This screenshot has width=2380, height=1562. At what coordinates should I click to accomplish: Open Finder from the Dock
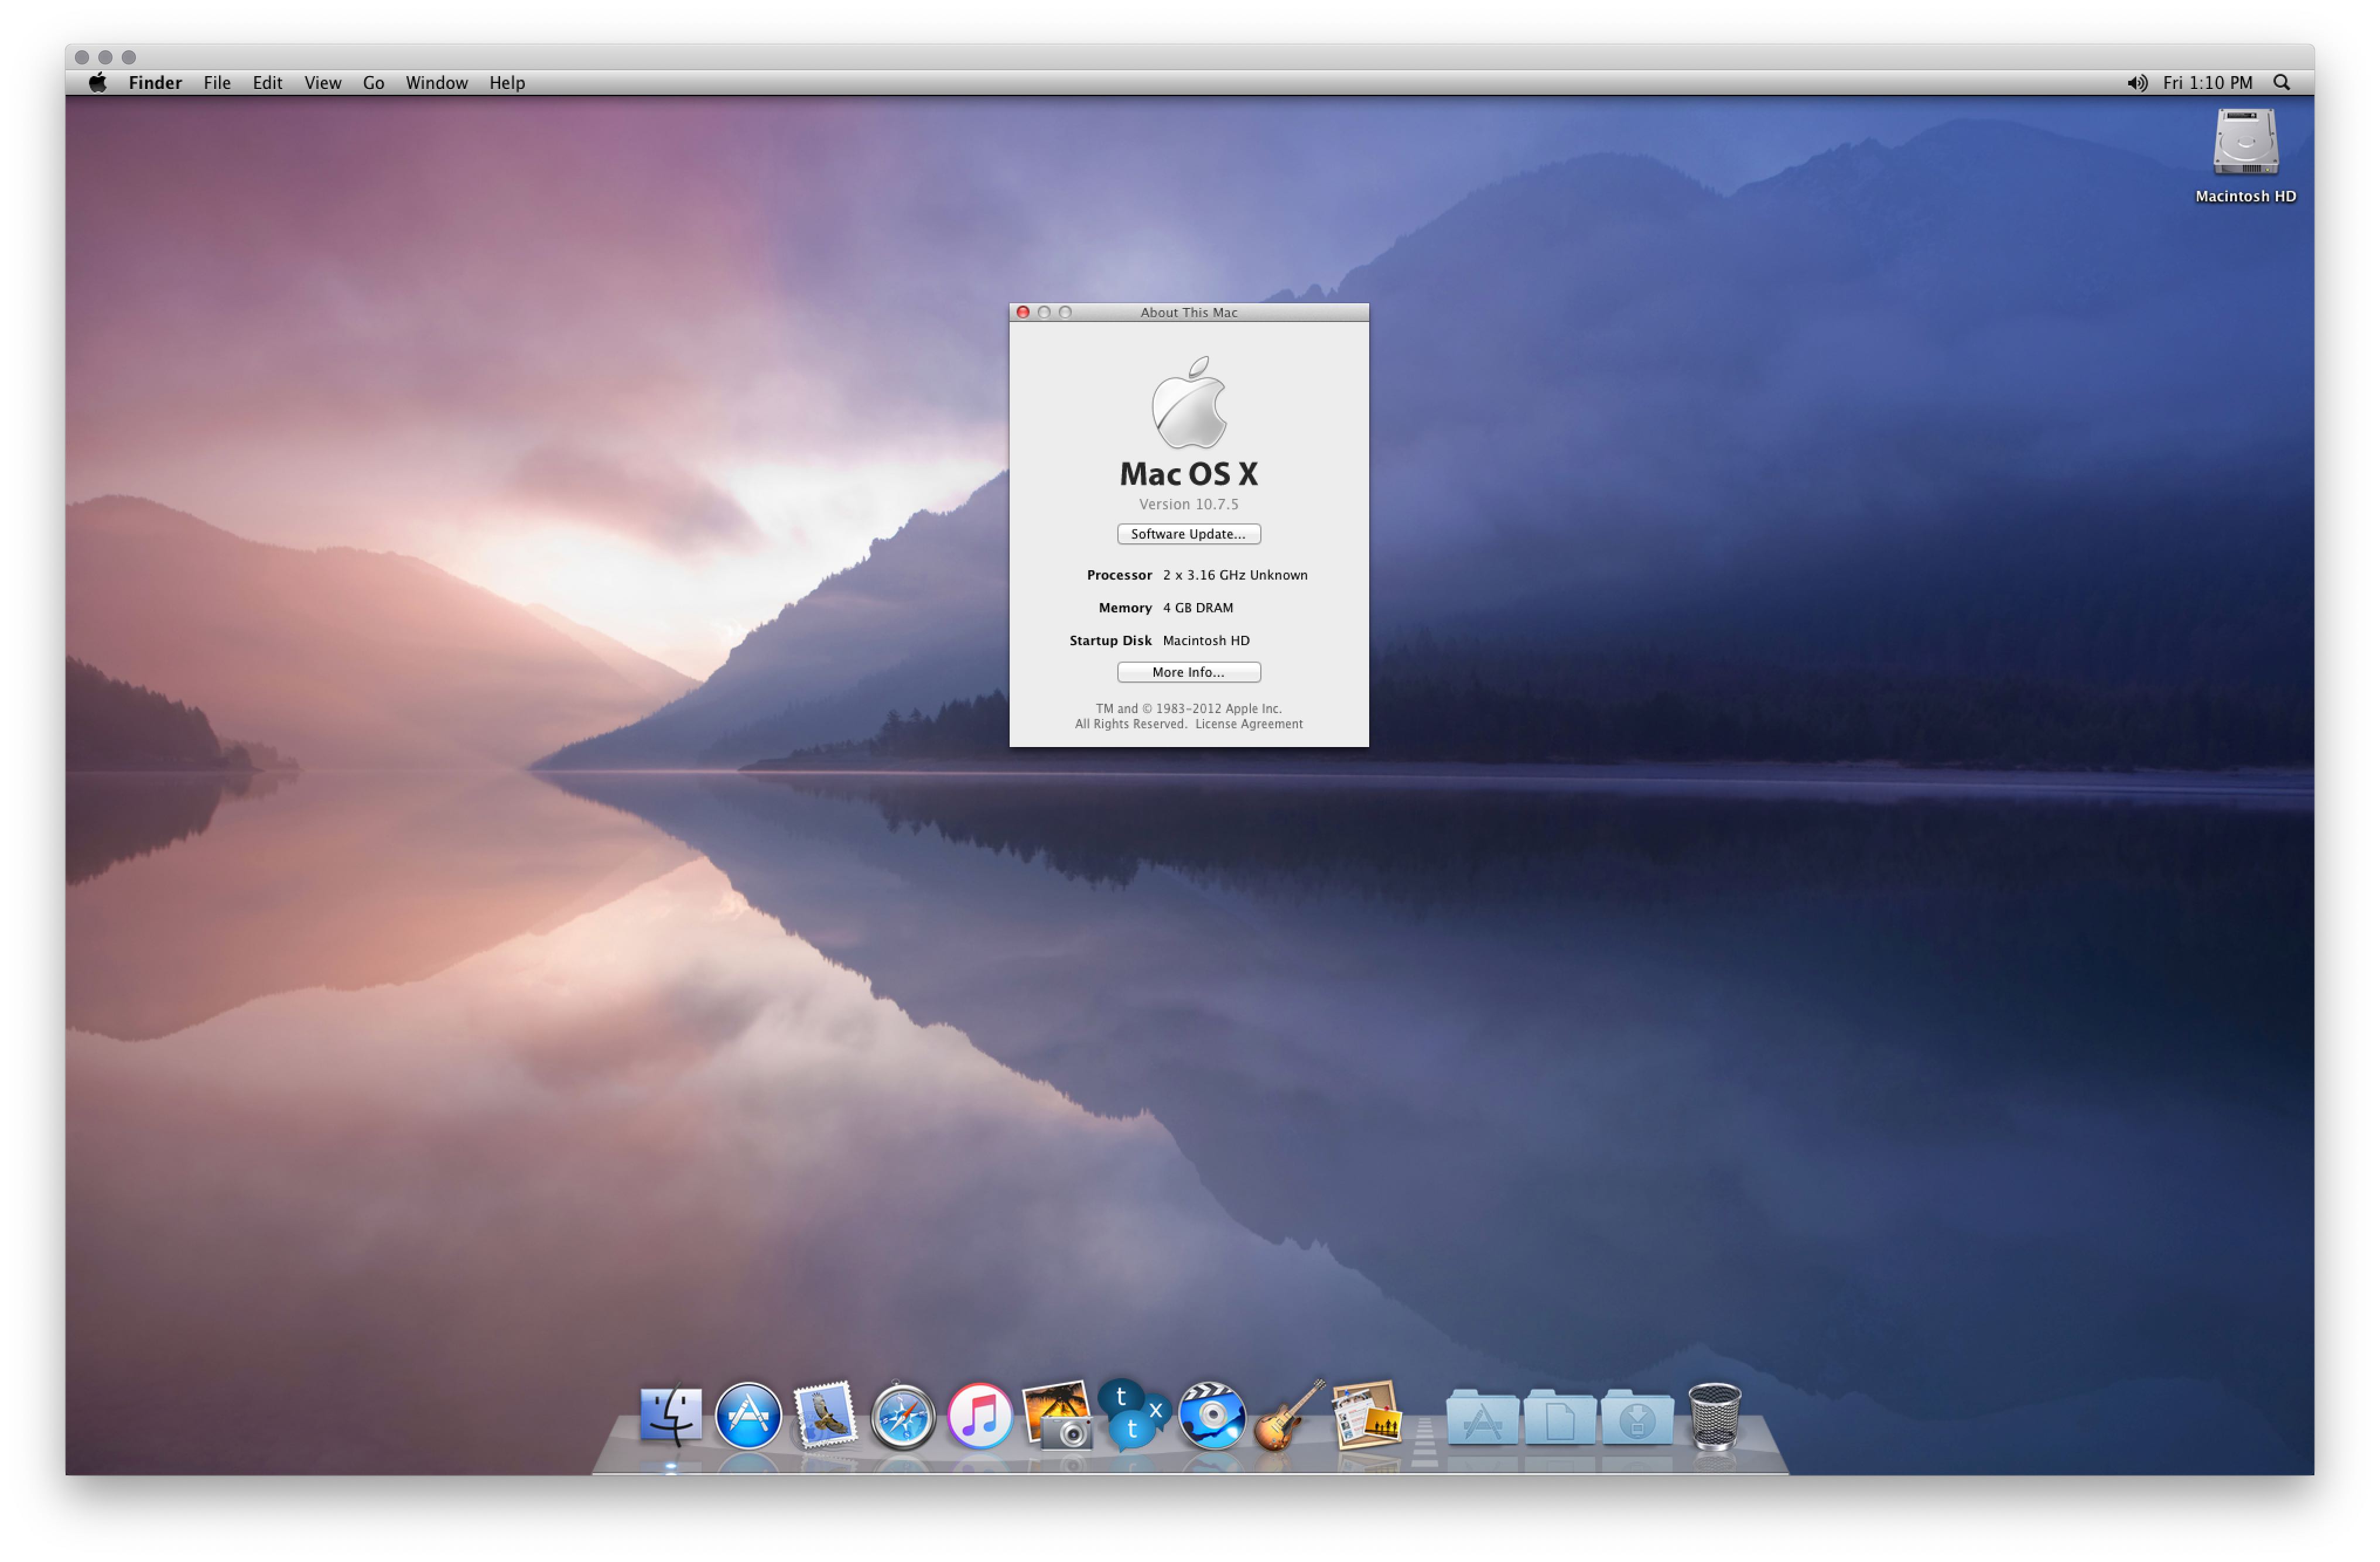point(670,1416)
